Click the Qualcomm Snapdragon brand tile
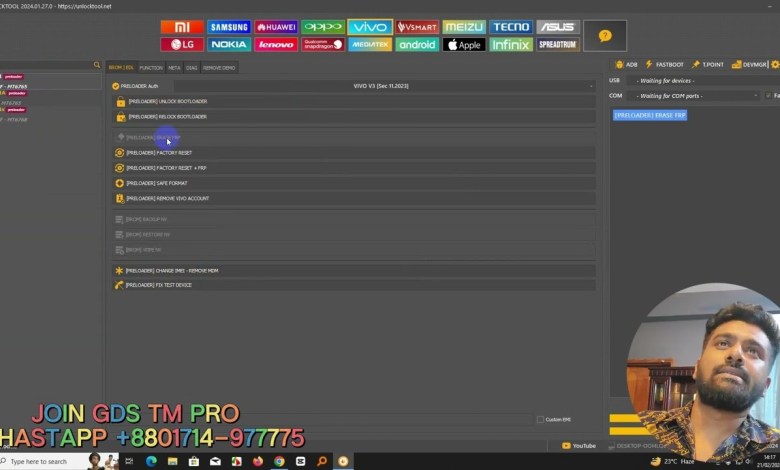780x470 pixels. [x=323, y=45]
